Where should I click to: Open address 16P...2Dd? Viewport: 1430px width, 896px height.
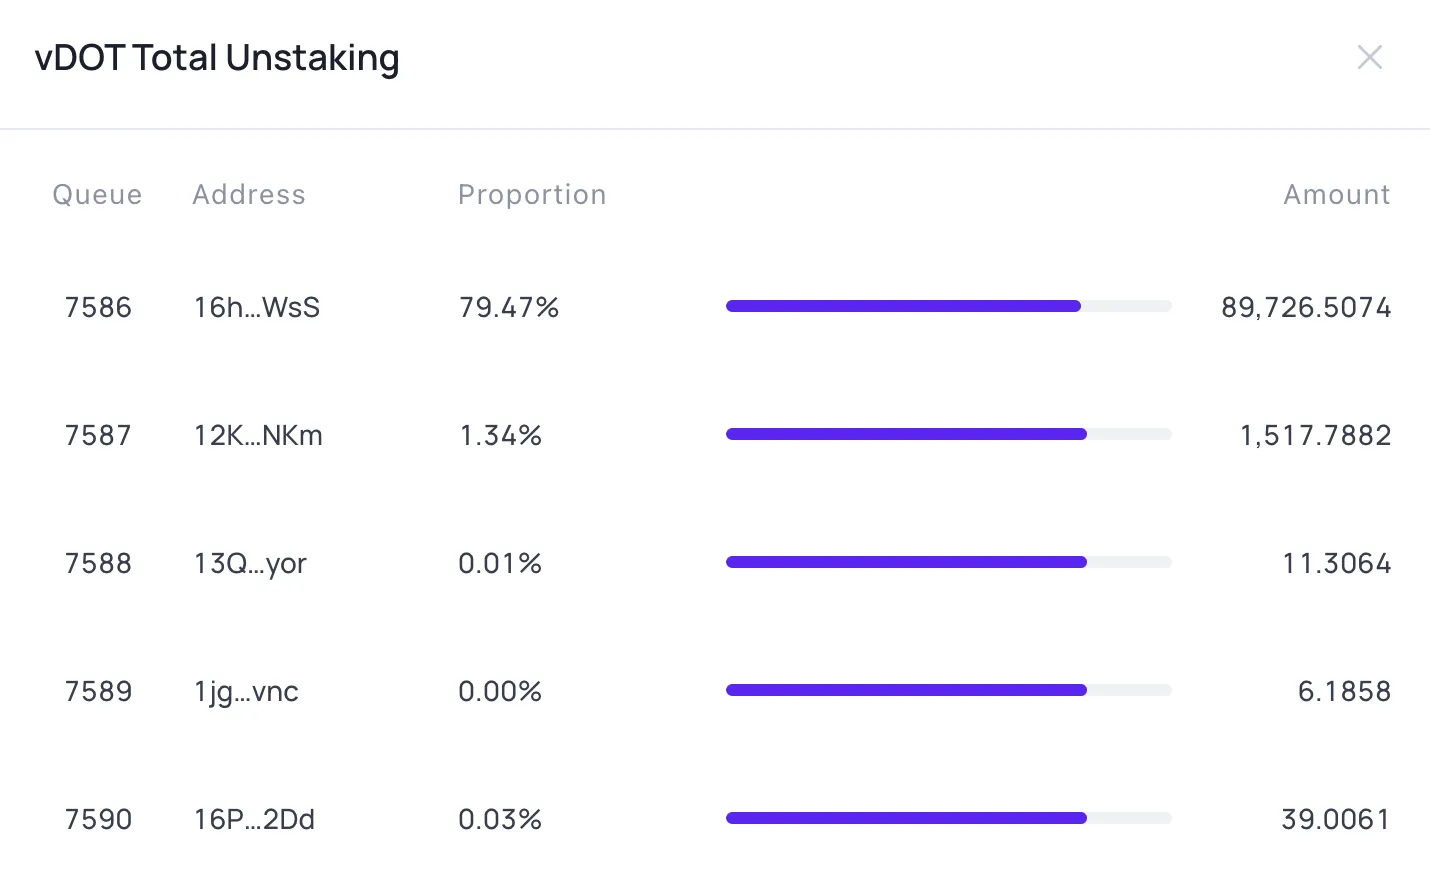coord(254,819)
